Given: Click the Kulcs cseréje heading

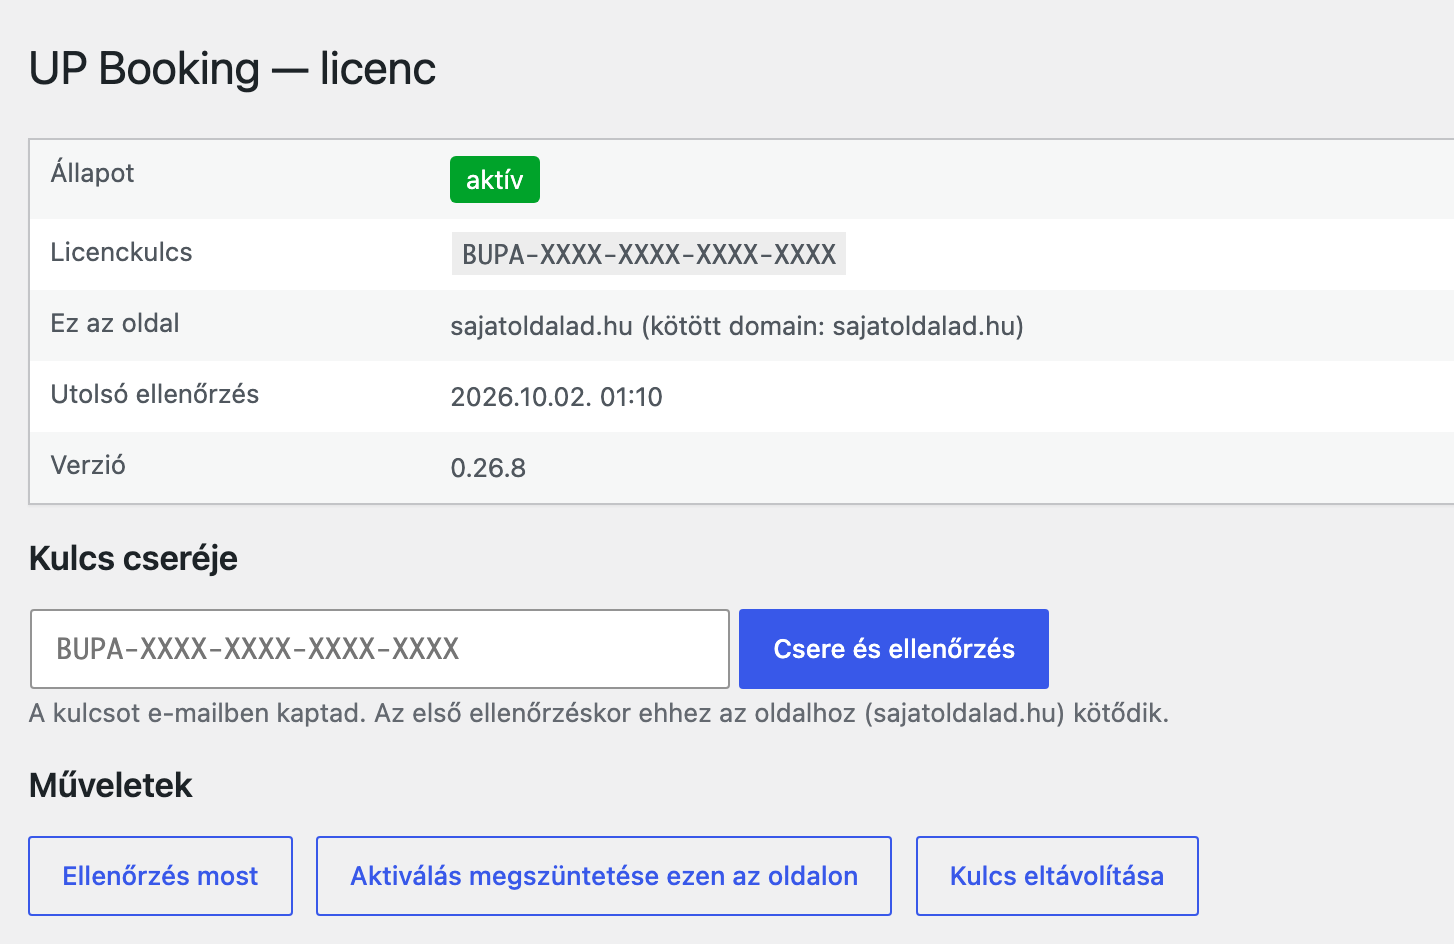Looking at the screenshot, I should tap(133, 558).
